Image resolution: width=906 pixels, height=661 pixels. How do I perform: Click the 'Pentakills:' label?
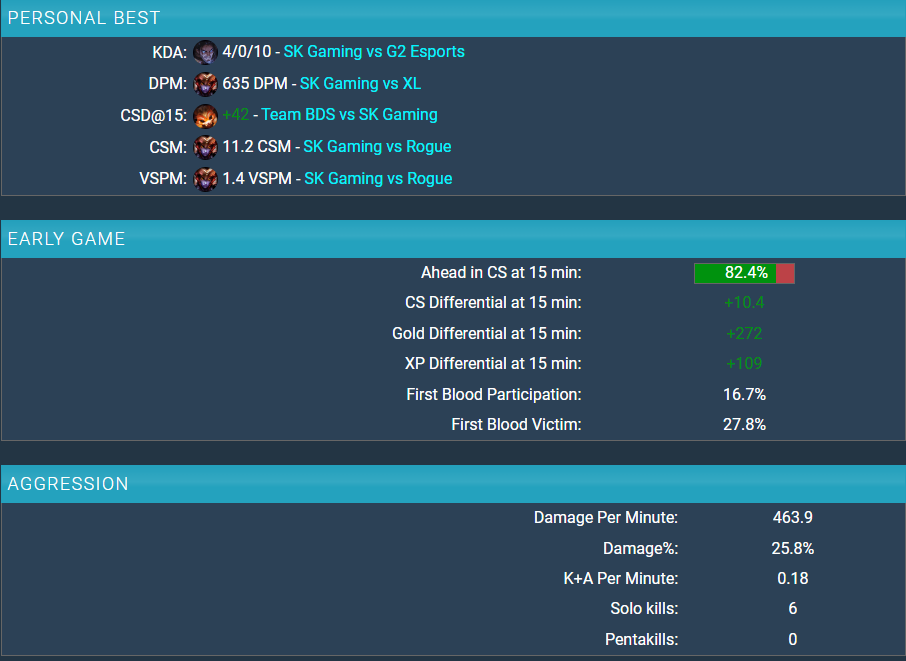click(641, 640)
